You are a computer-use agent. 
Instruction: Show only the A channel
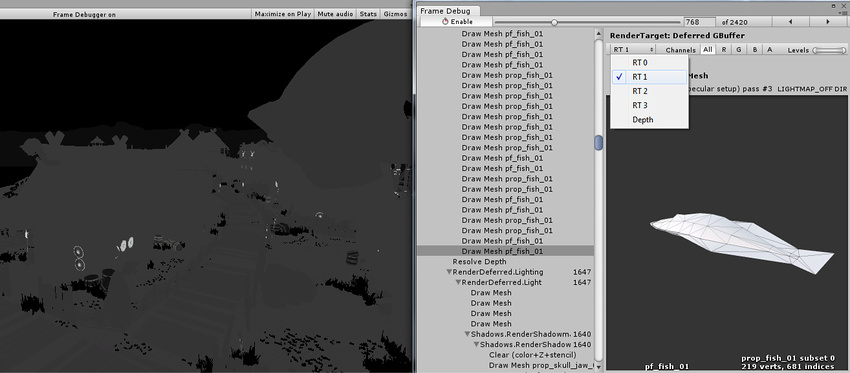769,50
